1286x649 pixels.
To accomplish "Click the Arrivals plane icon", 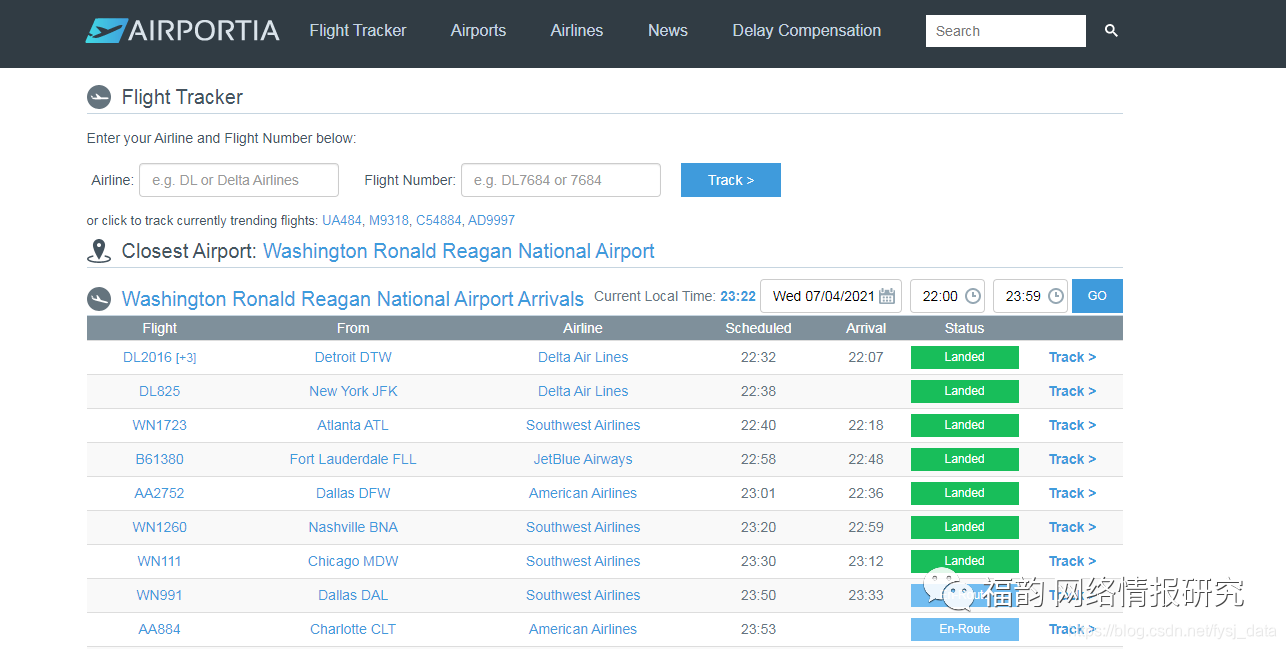I will pos(99,299).
